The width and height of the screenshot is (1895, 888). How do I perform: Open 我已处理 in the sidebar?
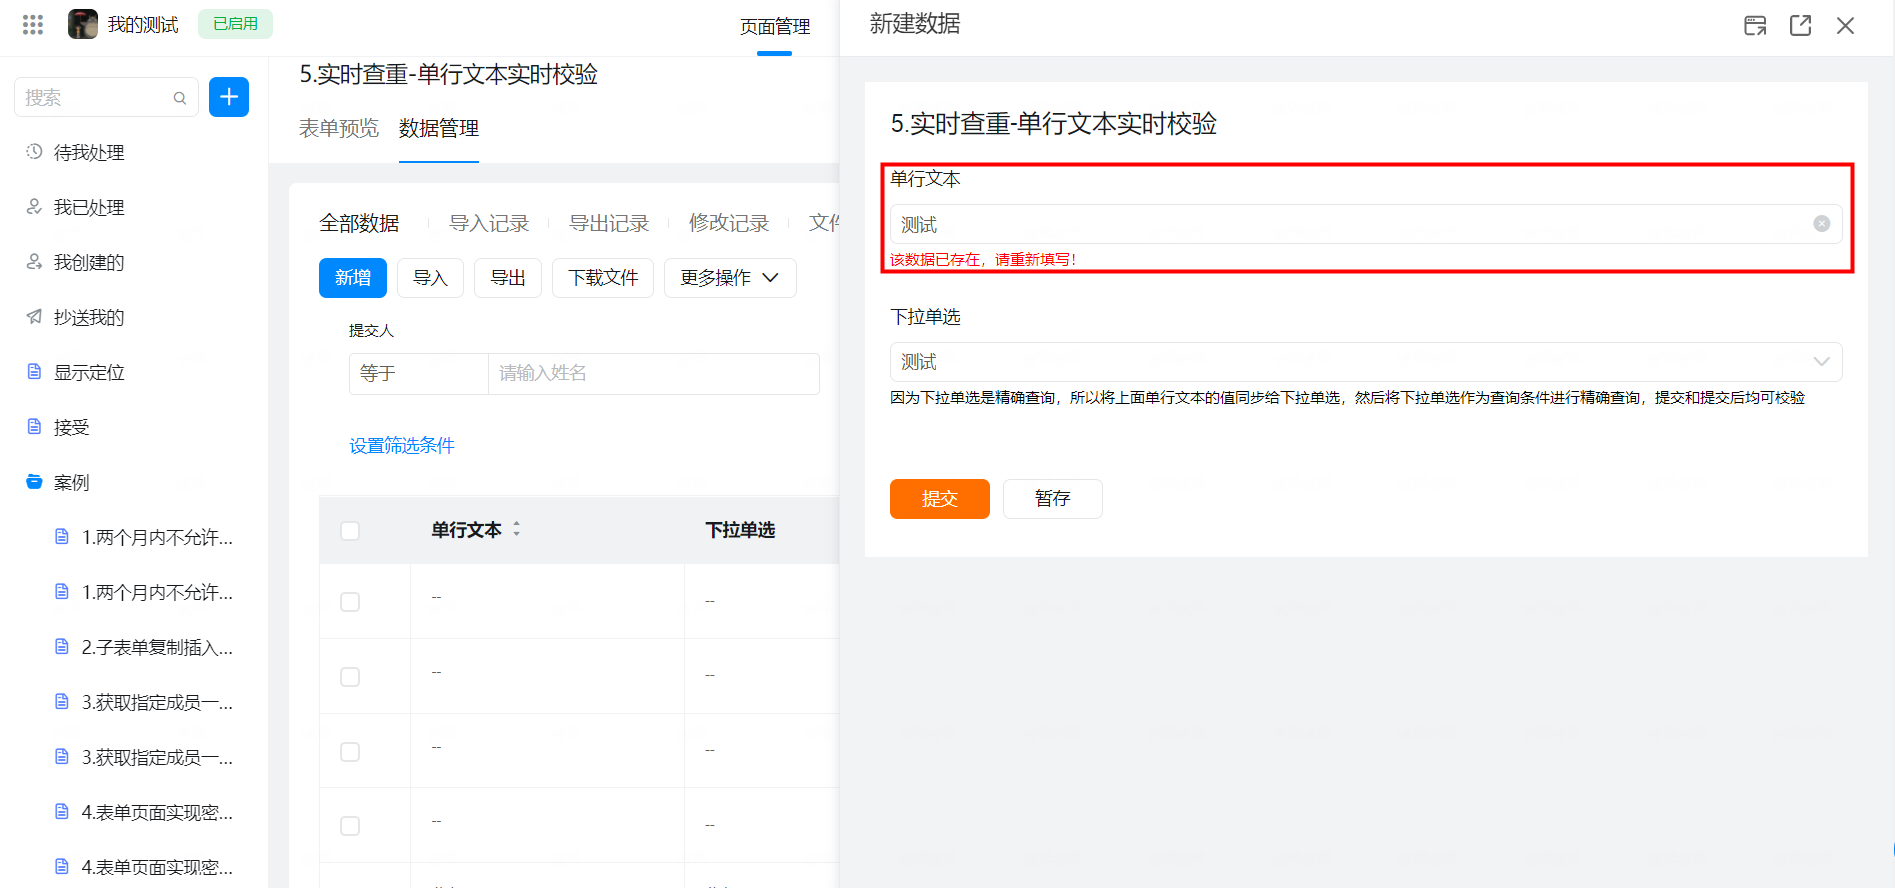(89, 207)
